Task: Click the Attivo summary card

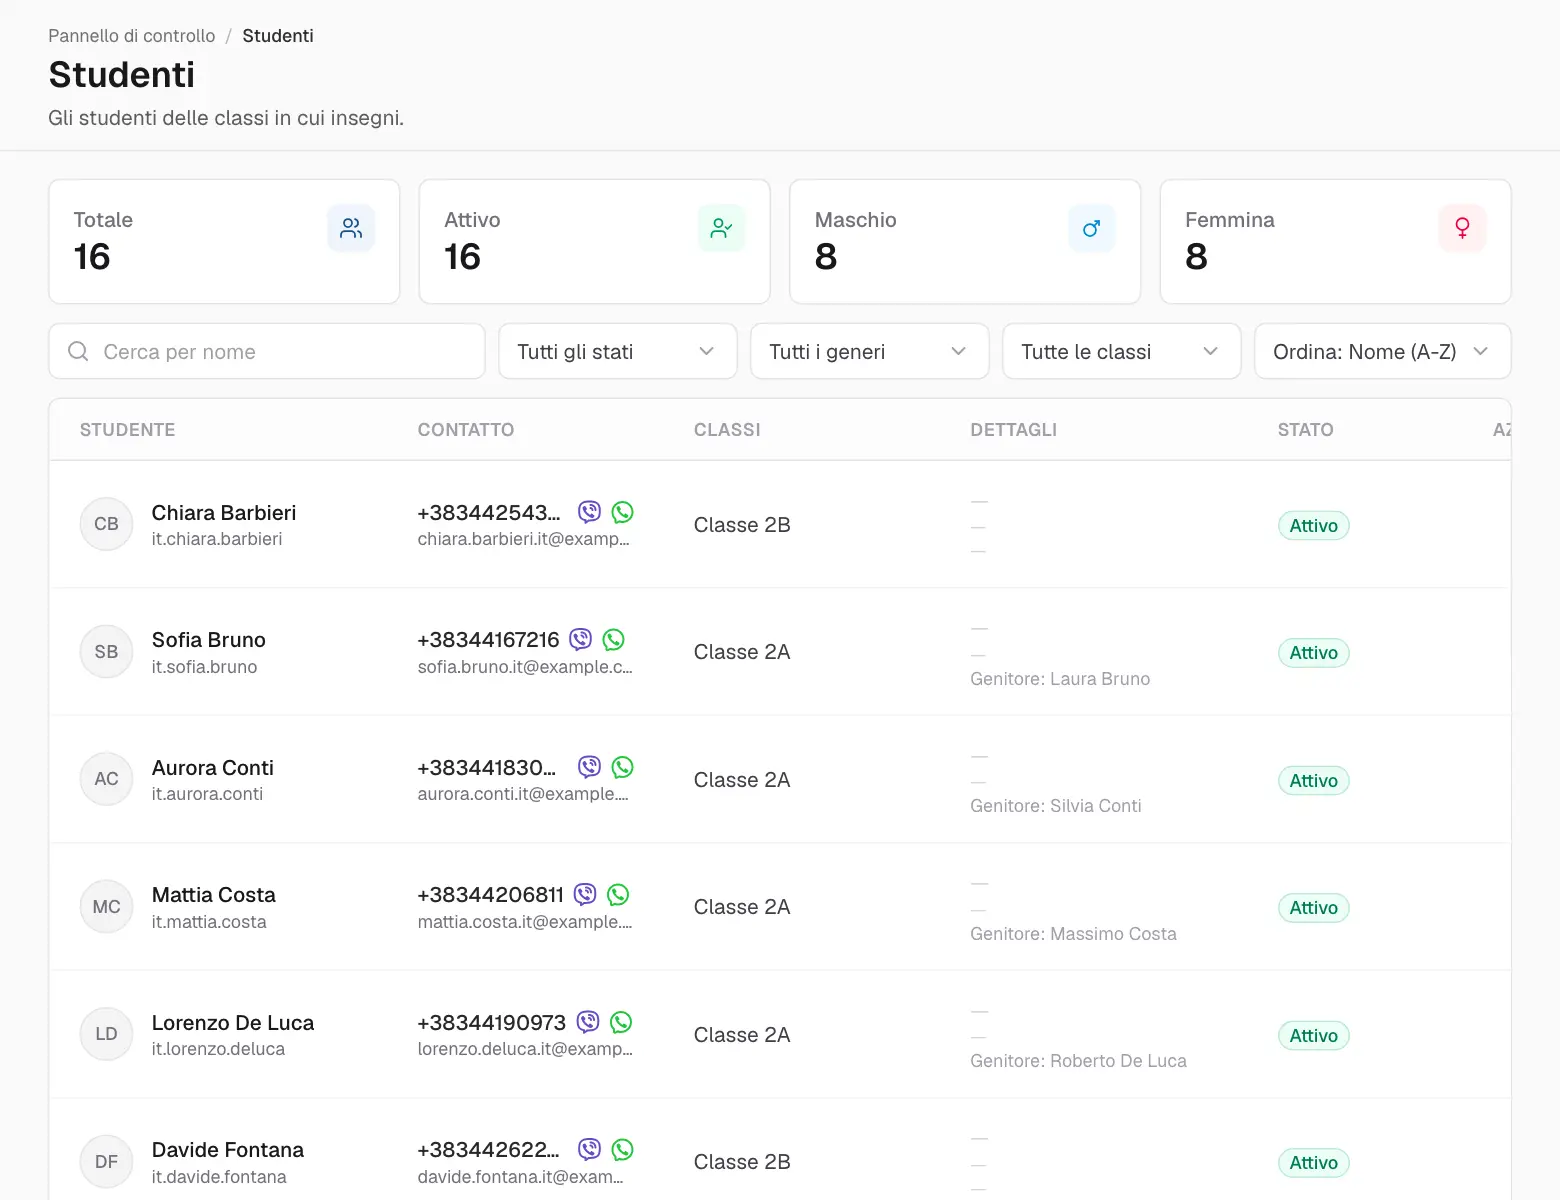Action: point(595,241)
